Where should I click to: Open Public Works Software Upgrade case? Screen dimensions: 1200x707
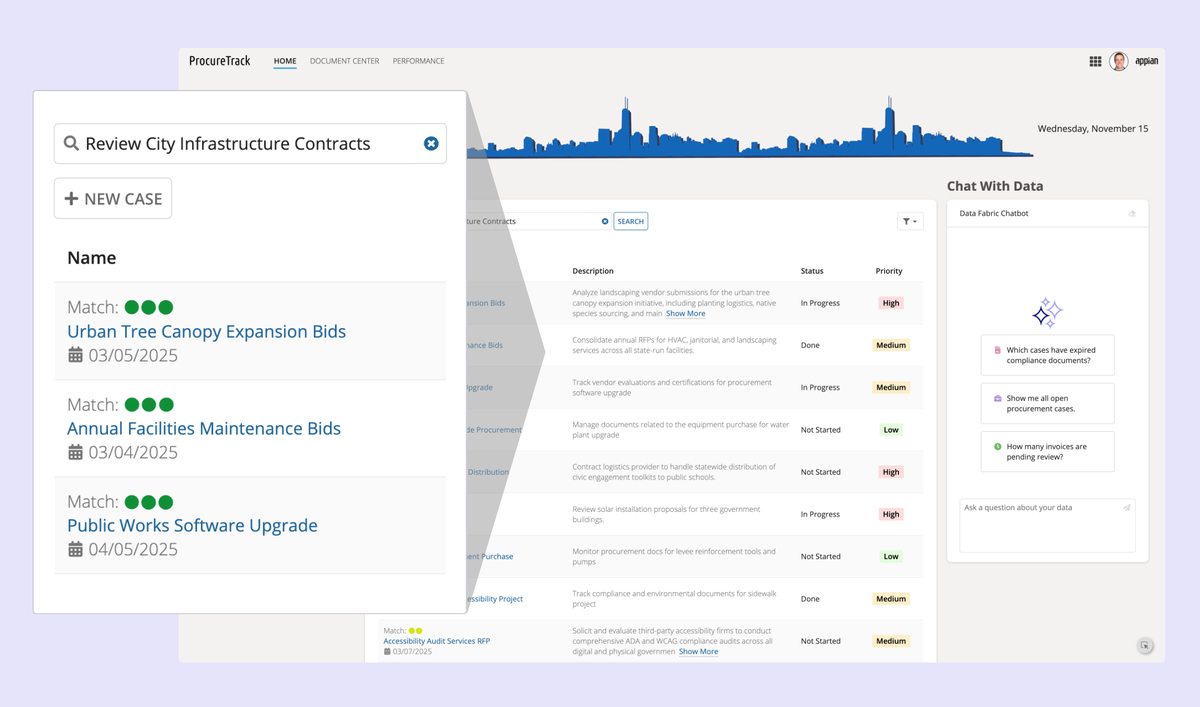coord(192,526)
